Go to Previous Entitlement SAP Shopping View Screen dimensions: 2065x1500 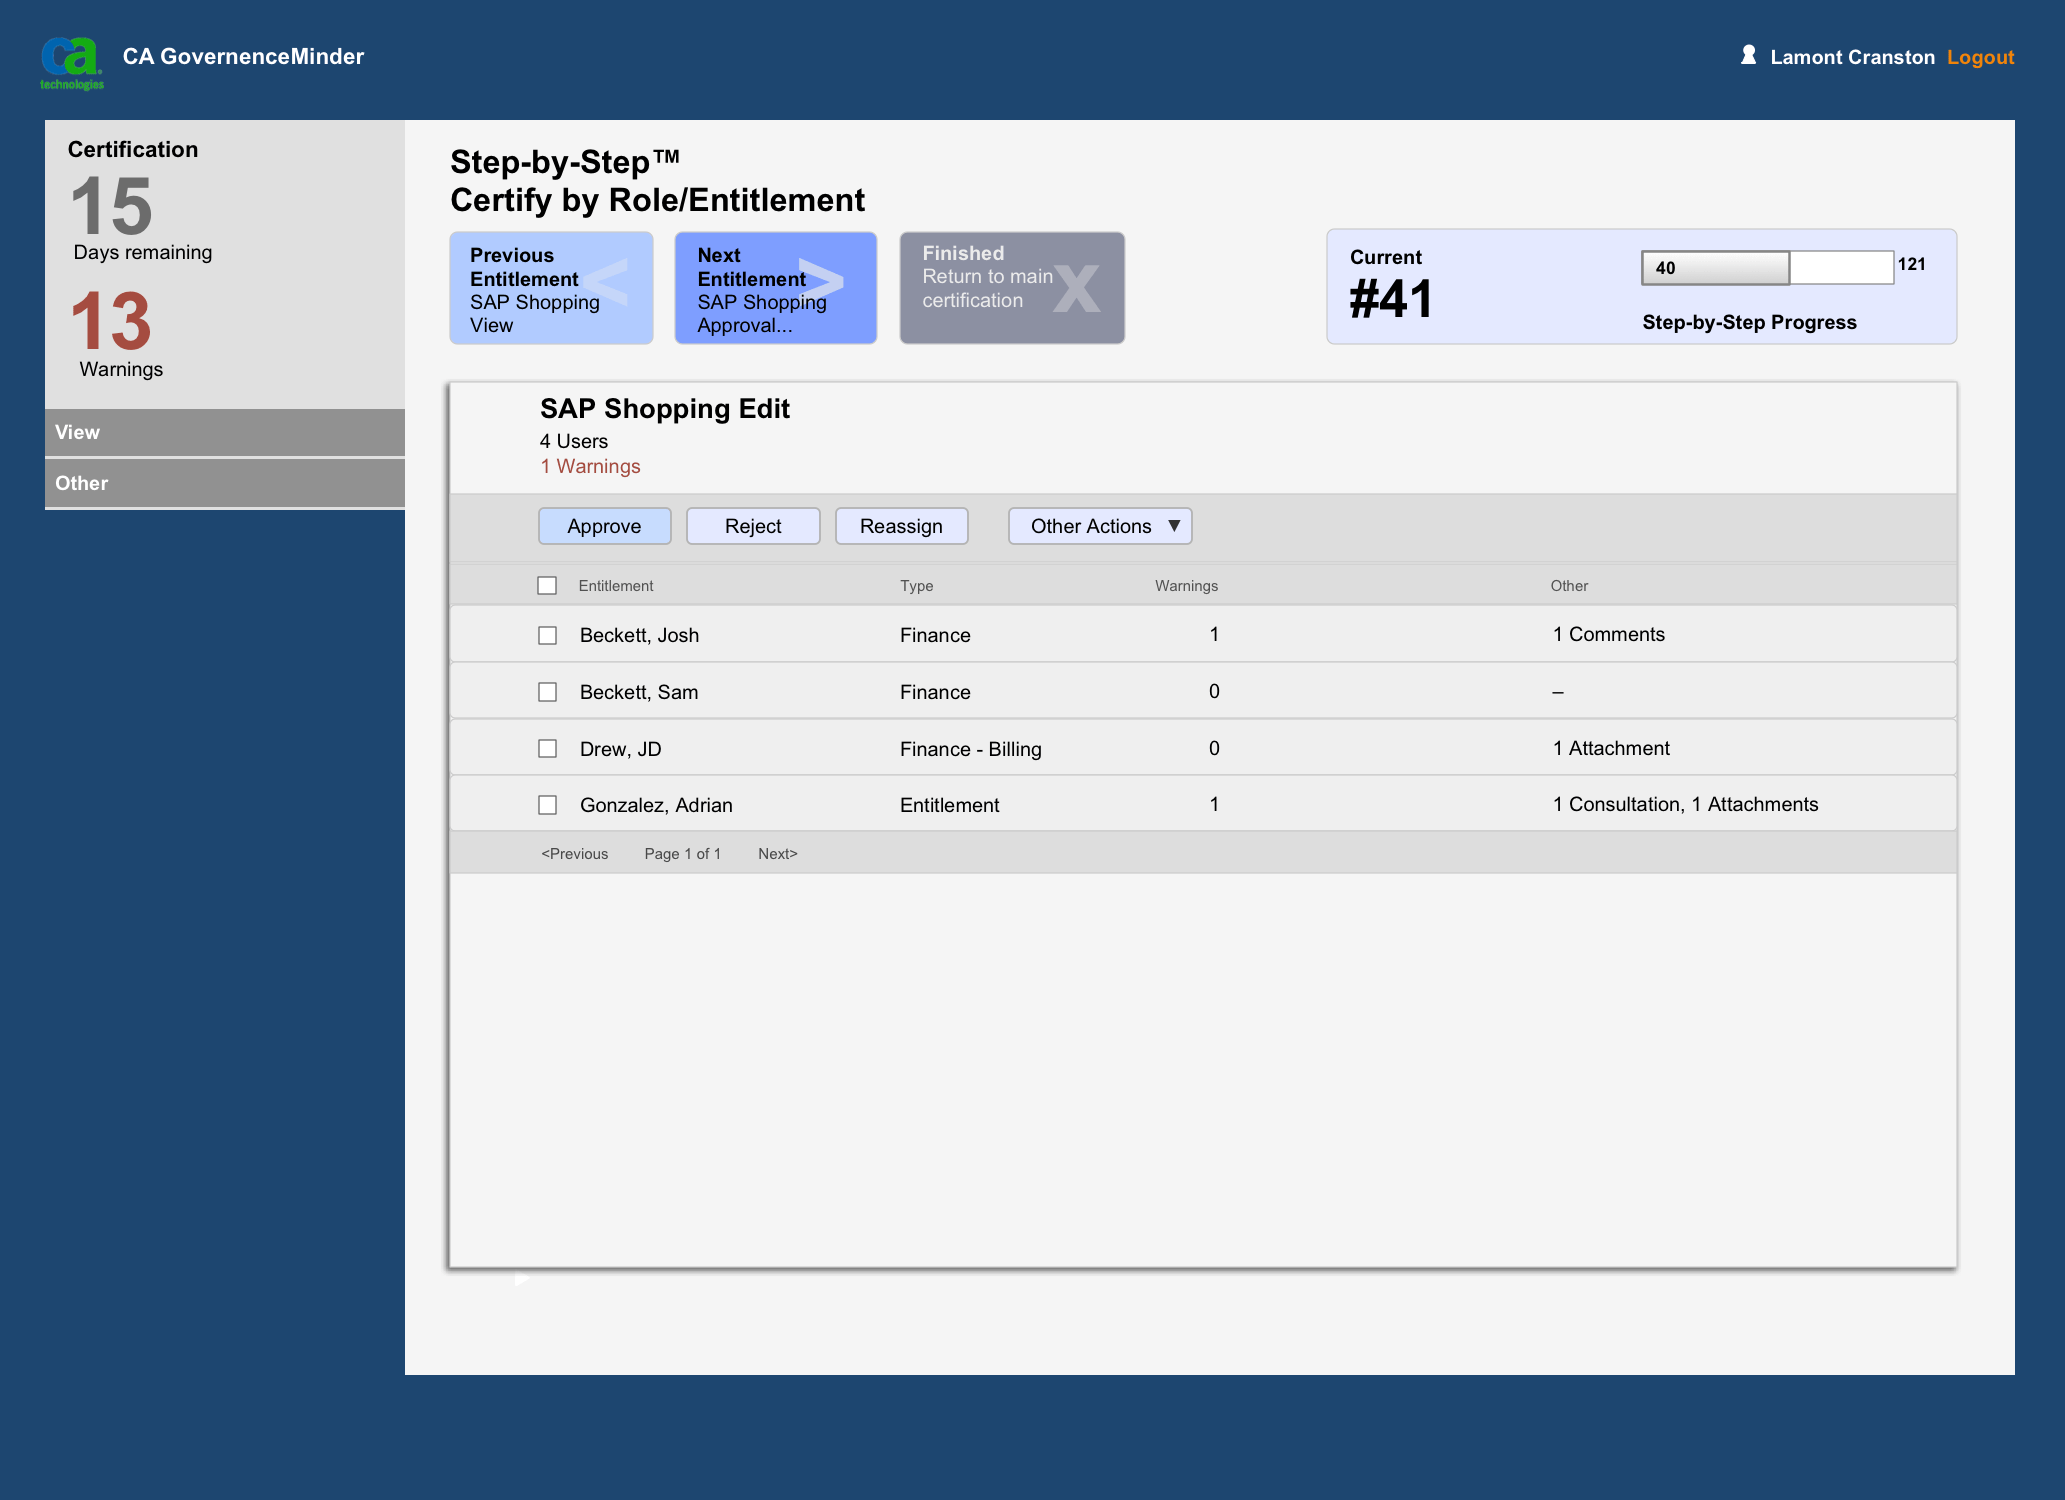pos(551,288)
